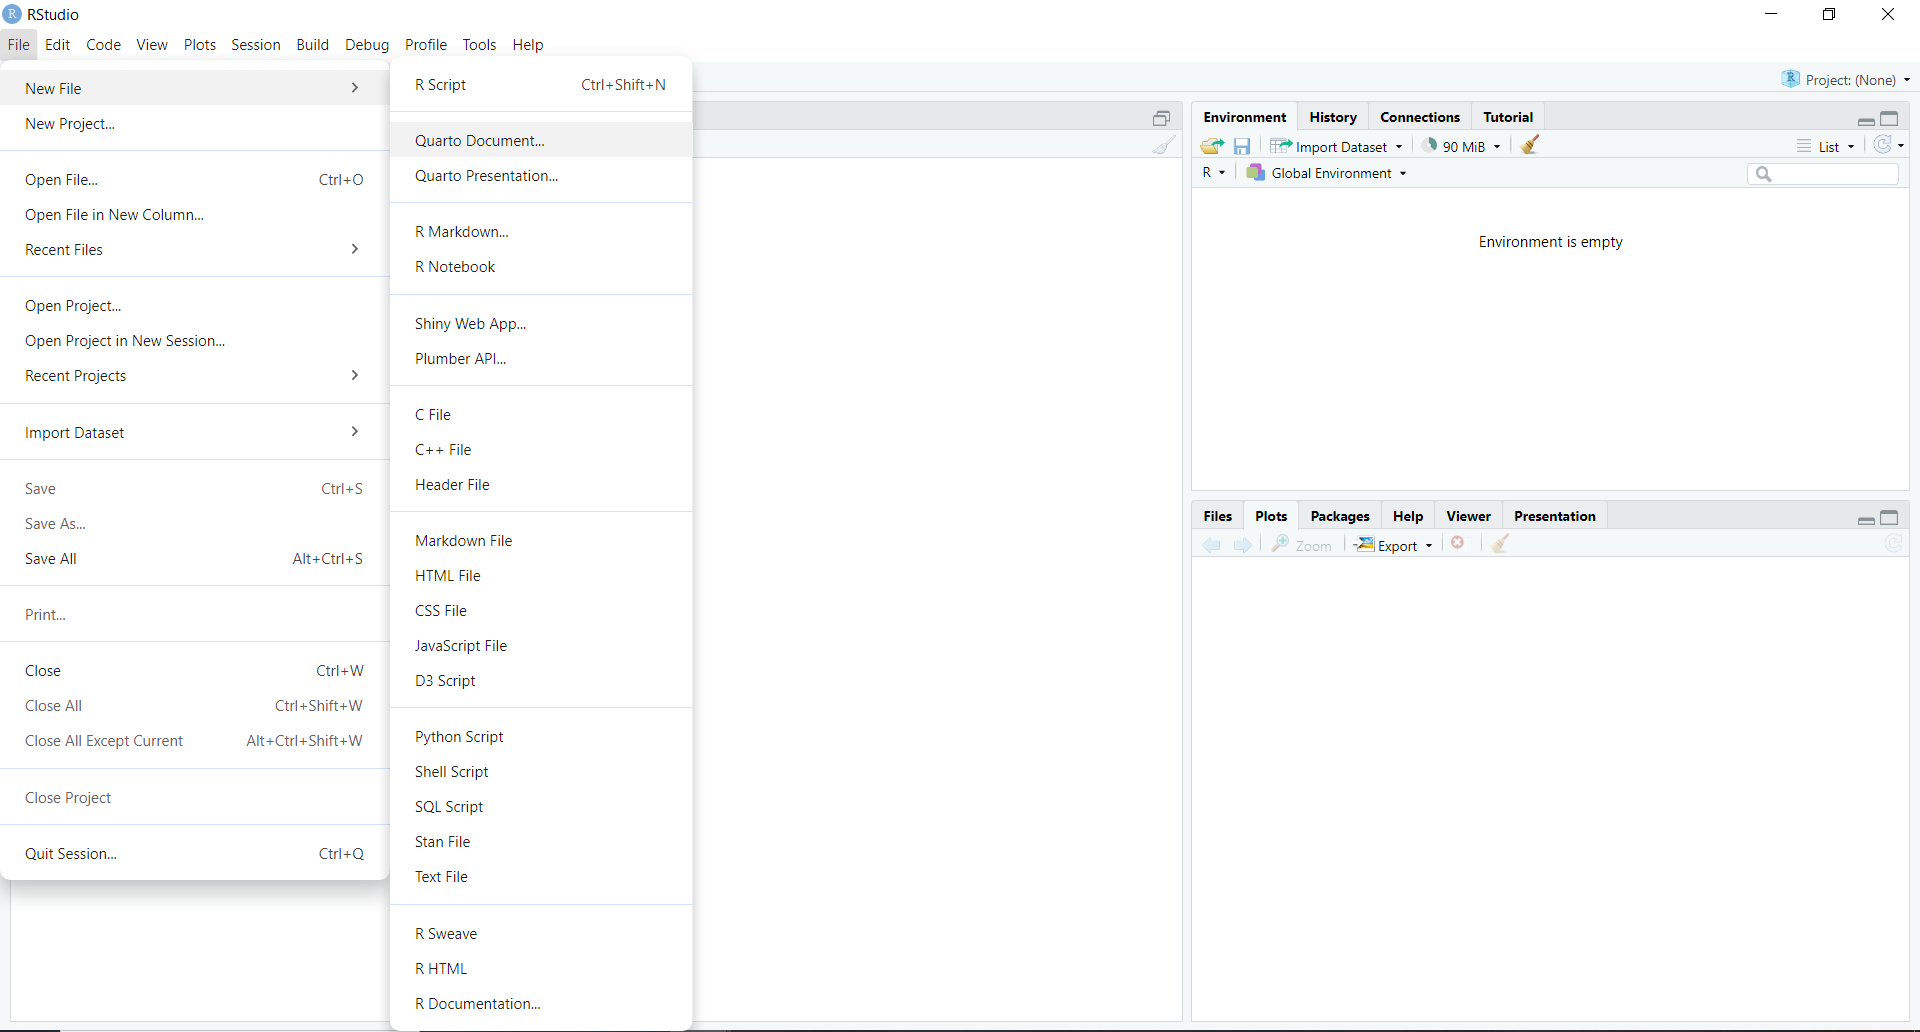1920x1032 pixels.
Task: Maximize the Environment pane
Action: (x=1889, y=118)
